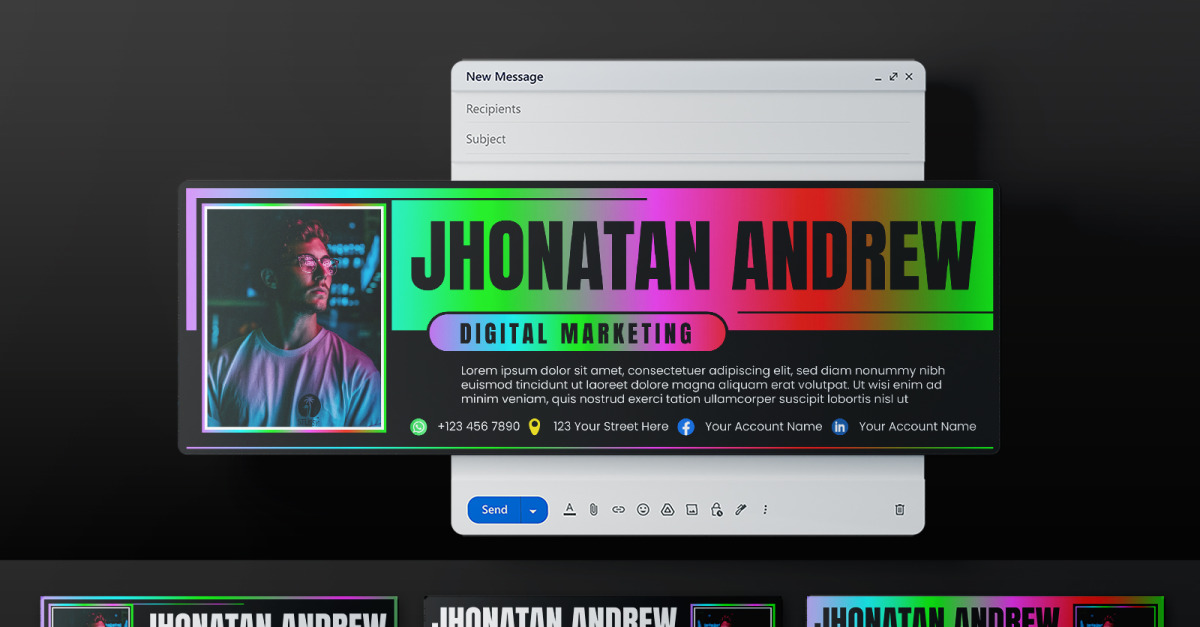Toggle confidential mode lock icon
Image resolution: width=1200 pixels, height=627 pixels.
[x=716, y=510]
